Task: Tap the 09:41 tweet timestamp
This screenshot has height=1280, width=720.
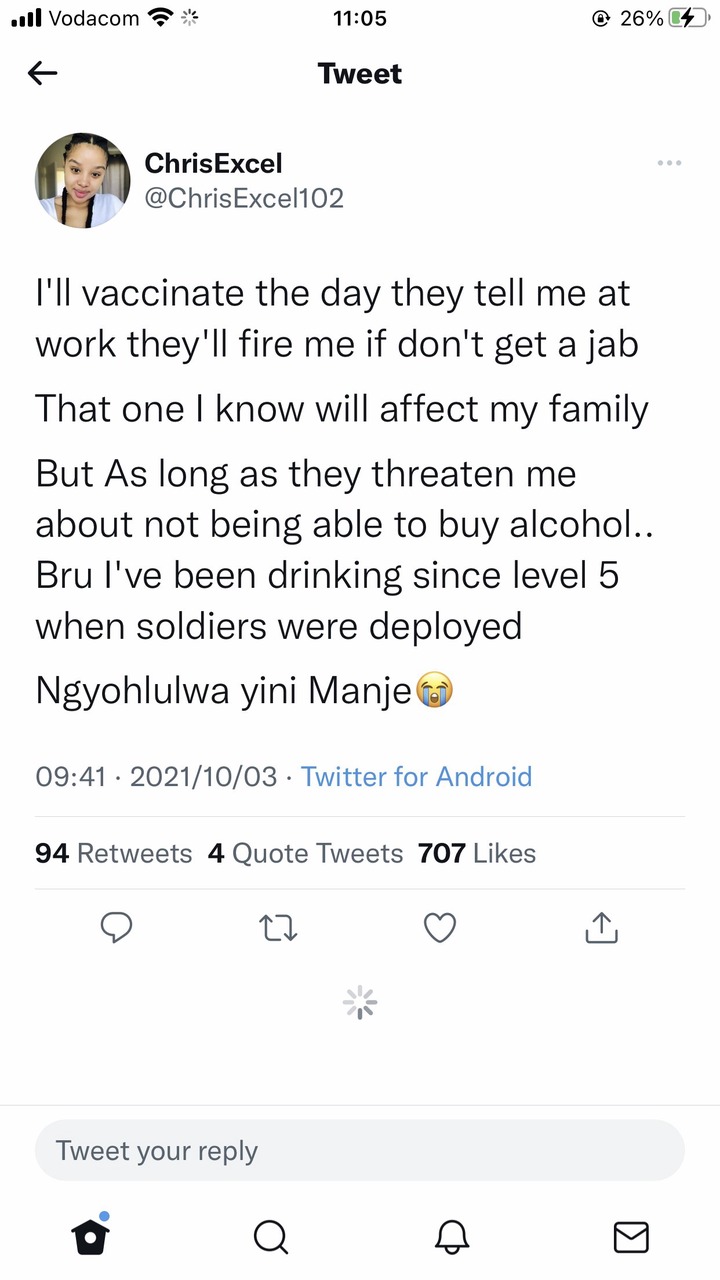Action: pyautogui.click(x=71, y=776)
